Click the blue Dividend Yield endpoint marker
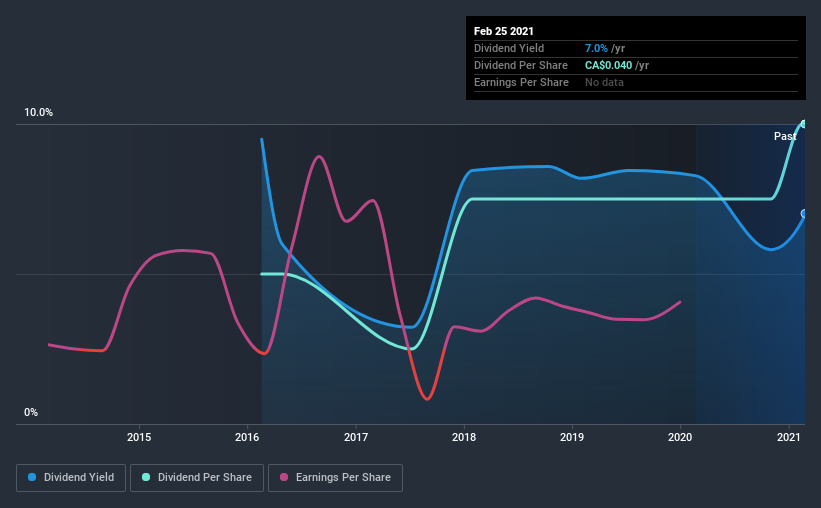 pos(804,213)
